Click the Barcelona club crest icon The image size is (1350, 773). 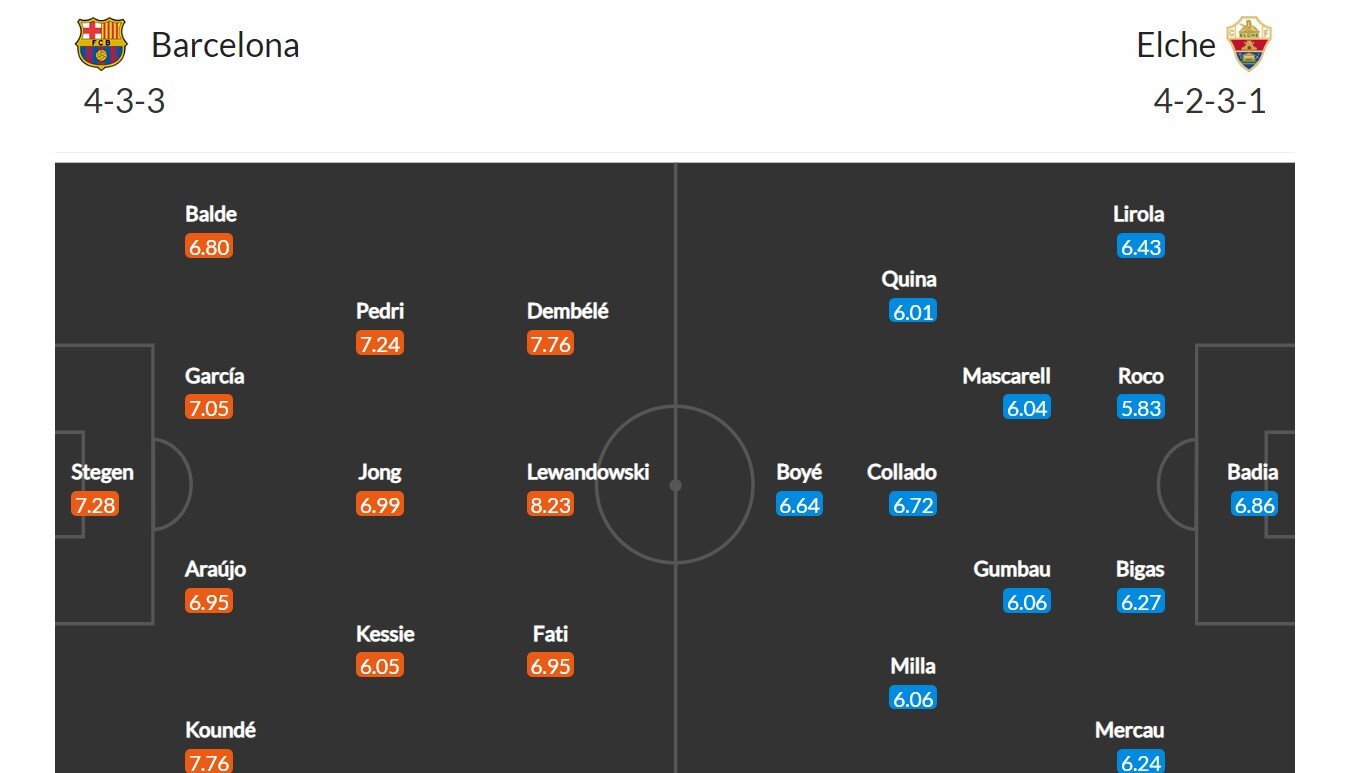pos(102,44)
